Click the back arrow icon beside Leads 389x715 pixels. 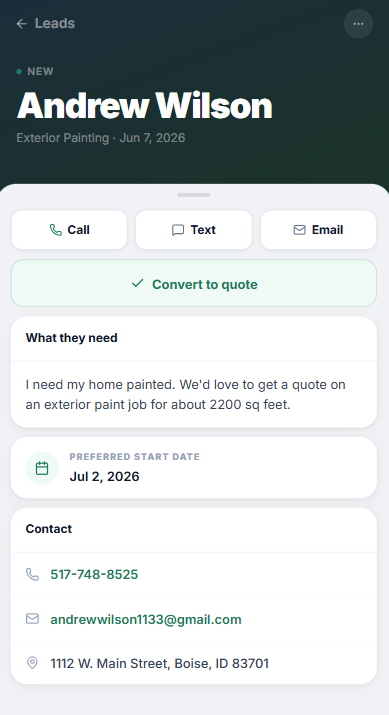(x=21, y=24)
